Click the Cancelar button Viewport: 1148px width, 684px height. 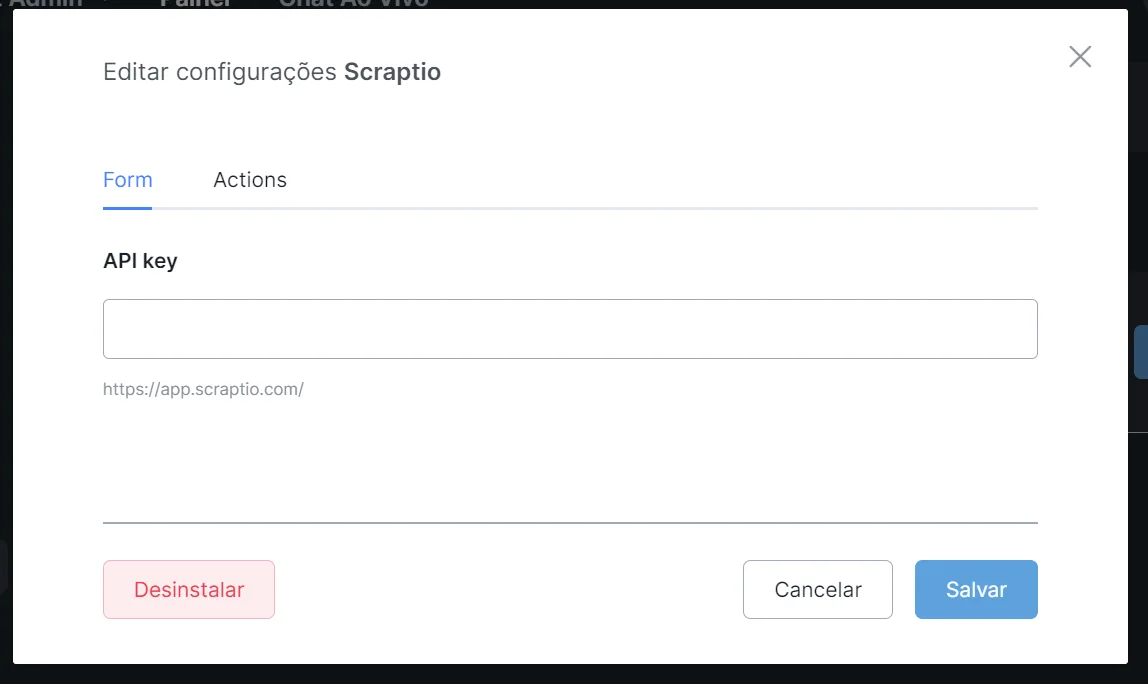(818, 590)
